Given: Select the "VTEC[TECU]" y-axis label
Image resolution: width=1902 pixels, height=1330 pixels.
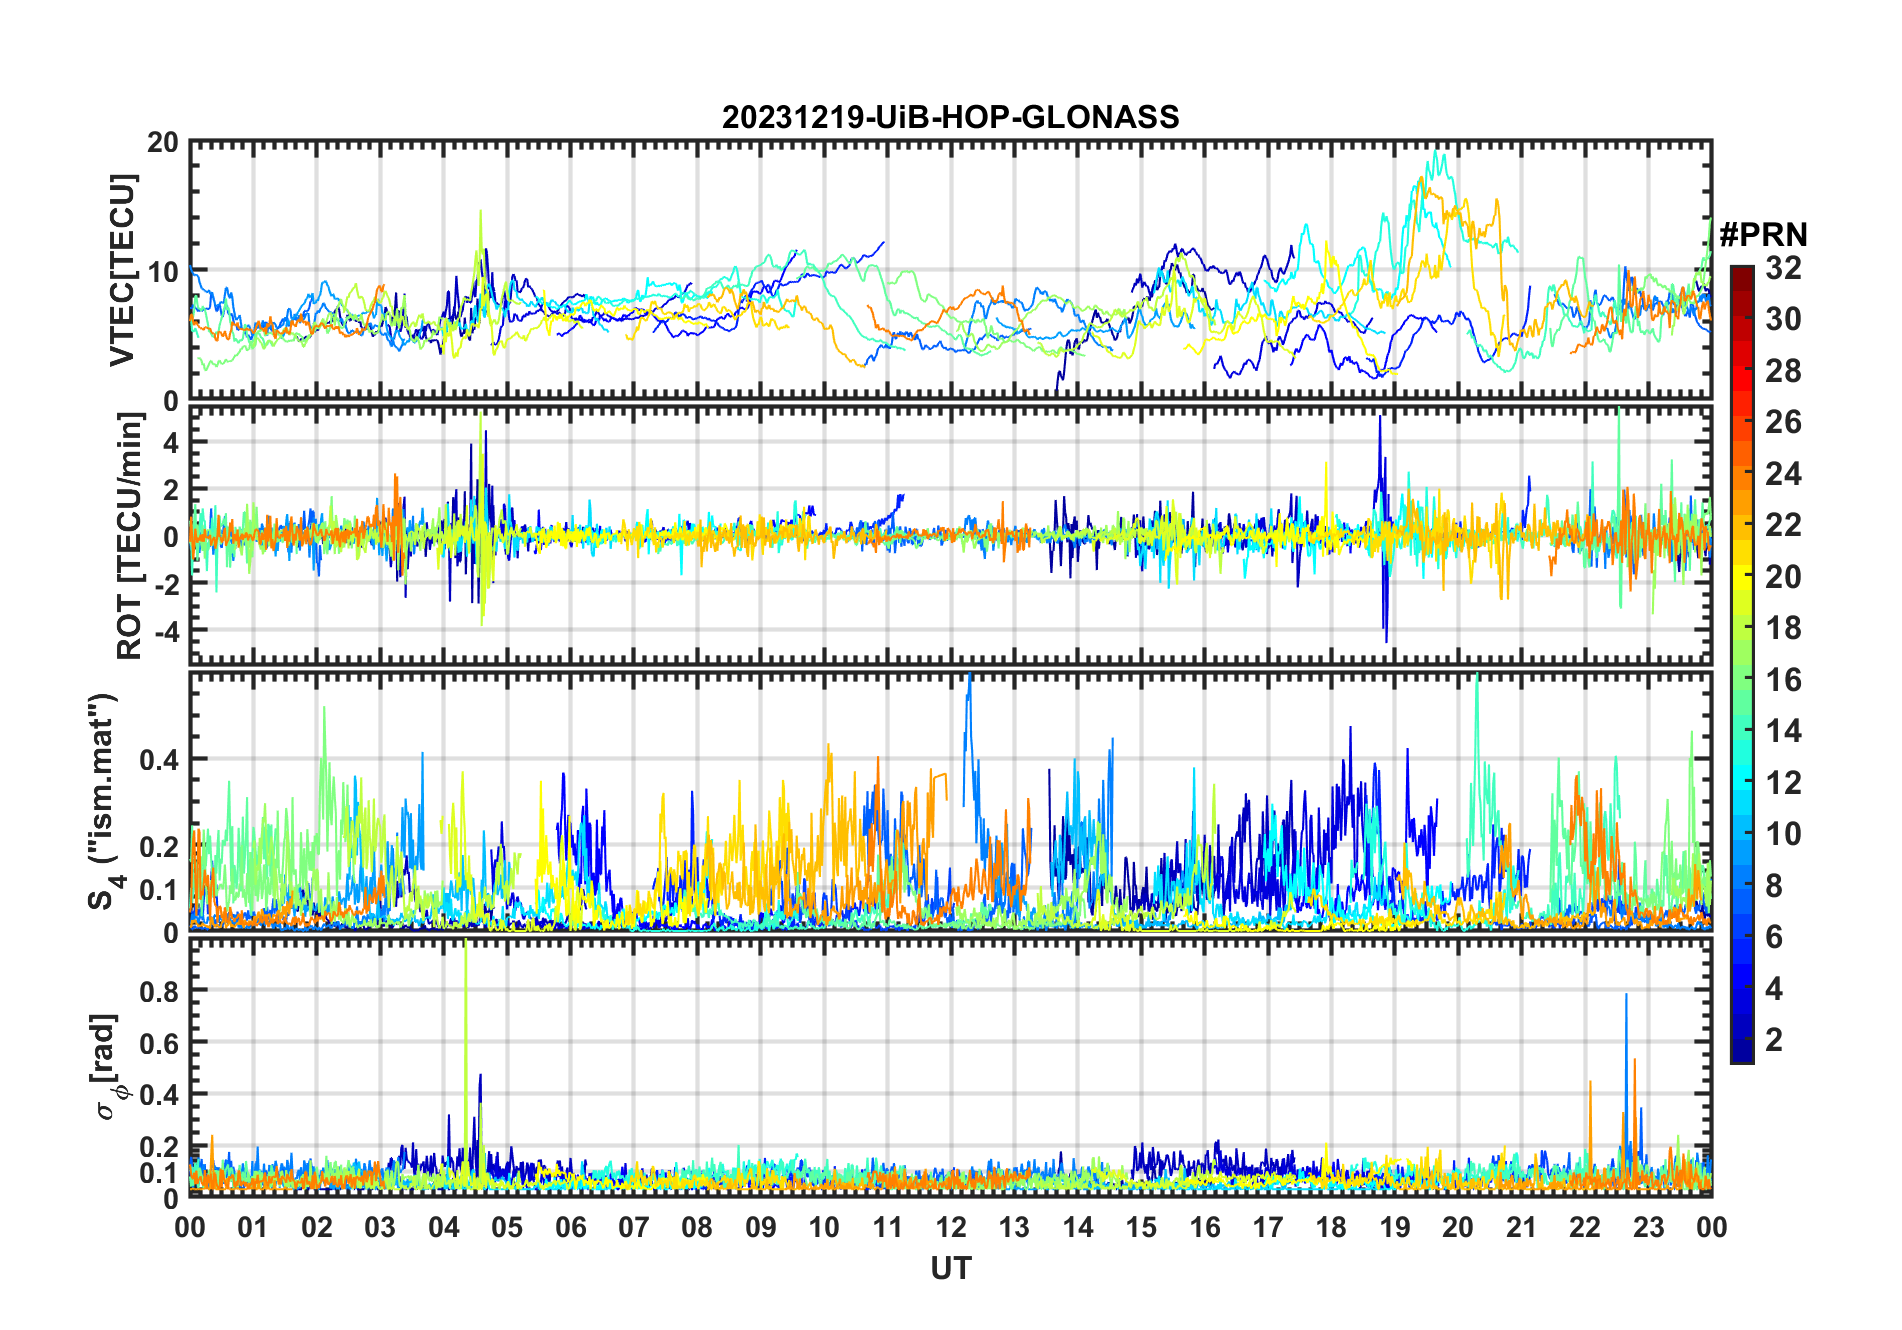Looking at the screenshot, I should pos(122,270).
